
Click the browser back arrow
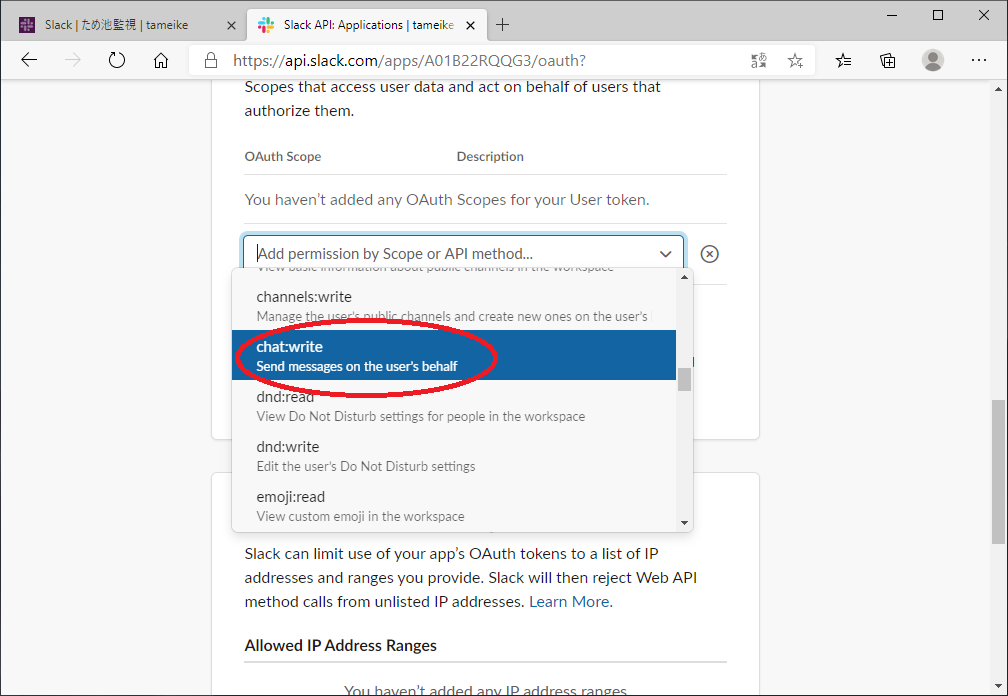point(29,61)
